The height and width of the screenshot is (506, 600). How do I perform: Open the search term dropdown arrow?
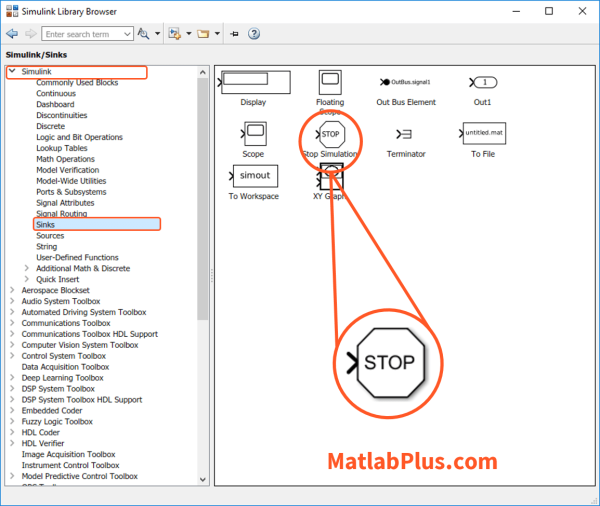point(127,34)
